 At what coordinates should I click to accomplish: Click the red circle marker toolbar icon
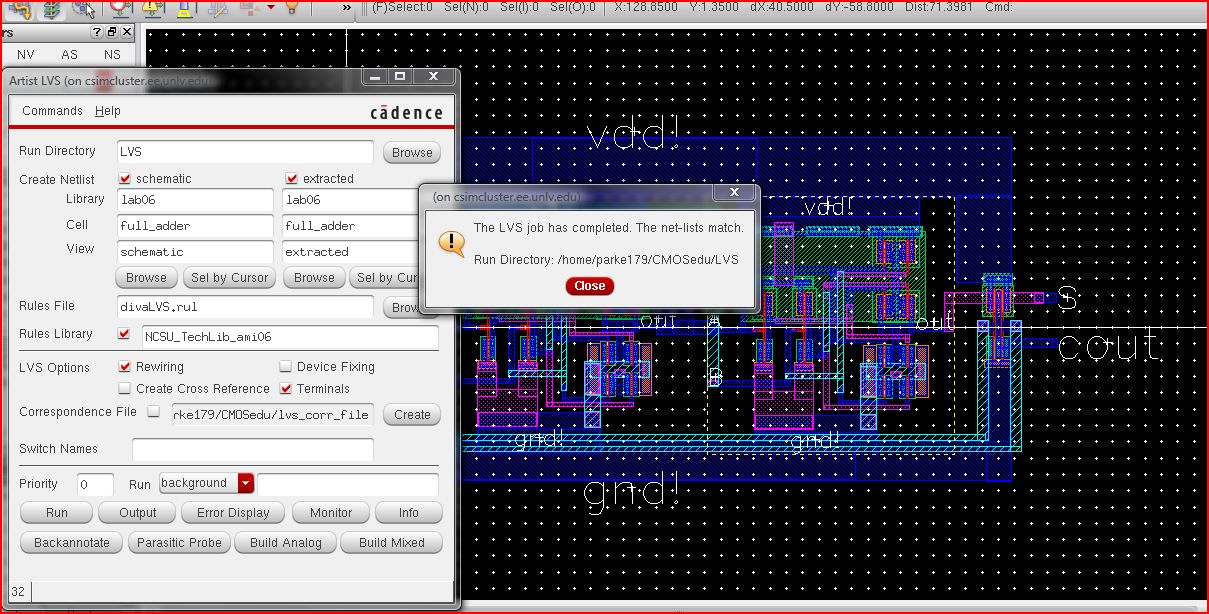pyautogui.click(x=120, y=8)
